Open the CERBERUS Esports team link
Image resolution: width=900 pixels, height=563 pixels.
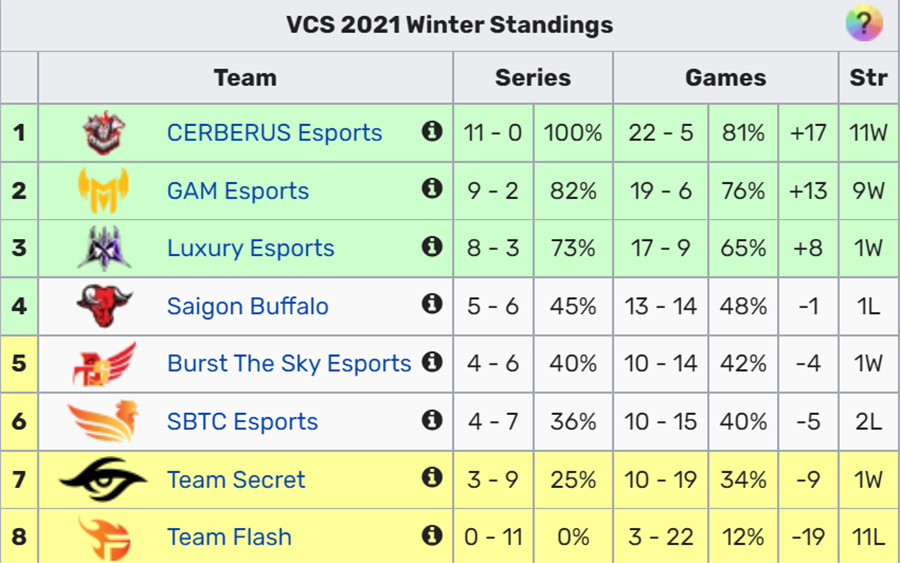(x=274, y=133)
